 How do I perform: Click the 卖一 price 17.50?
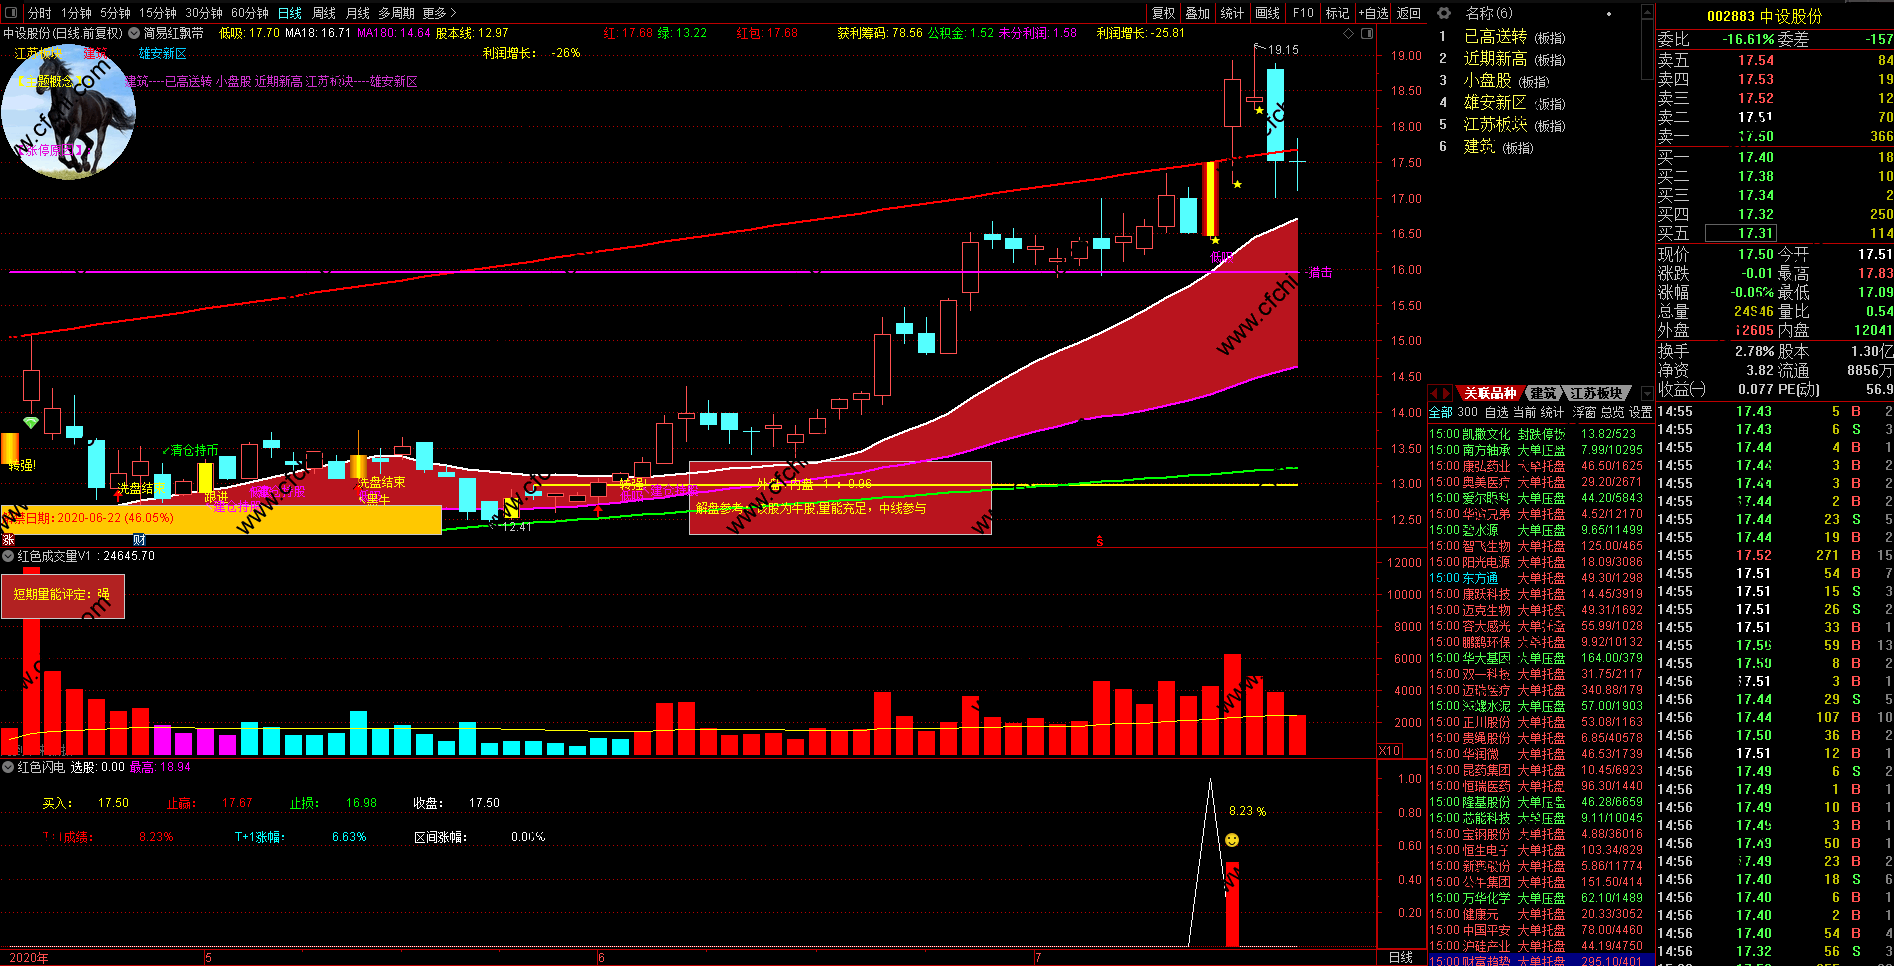tap(1755, 137)
